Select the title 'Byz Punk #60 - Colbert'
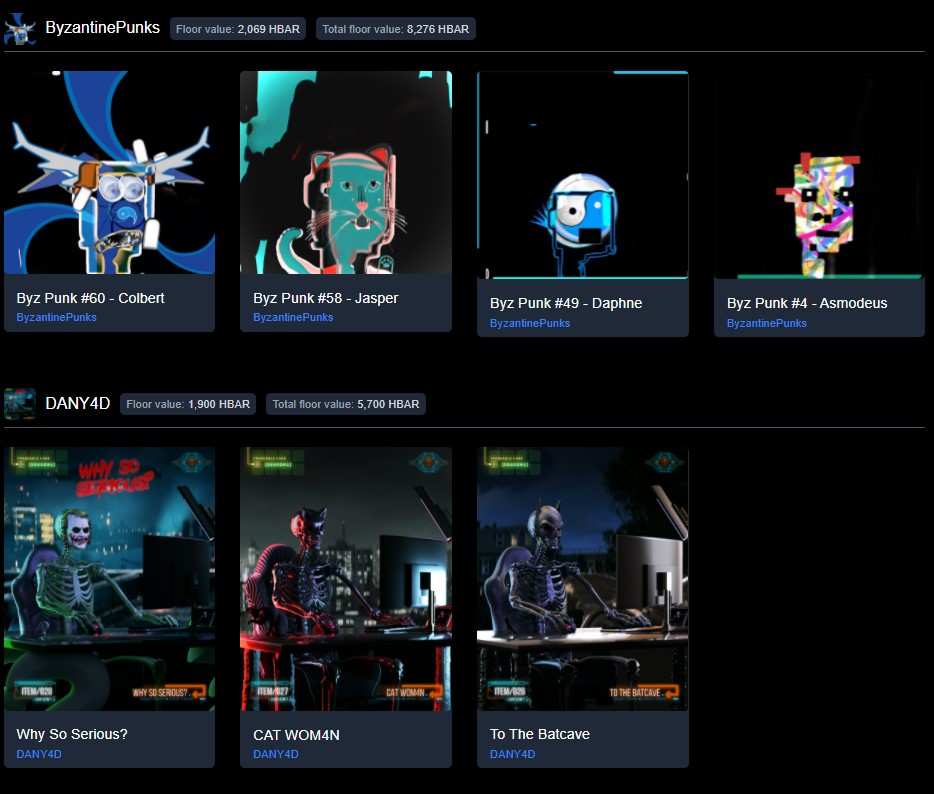 [91, 298]
